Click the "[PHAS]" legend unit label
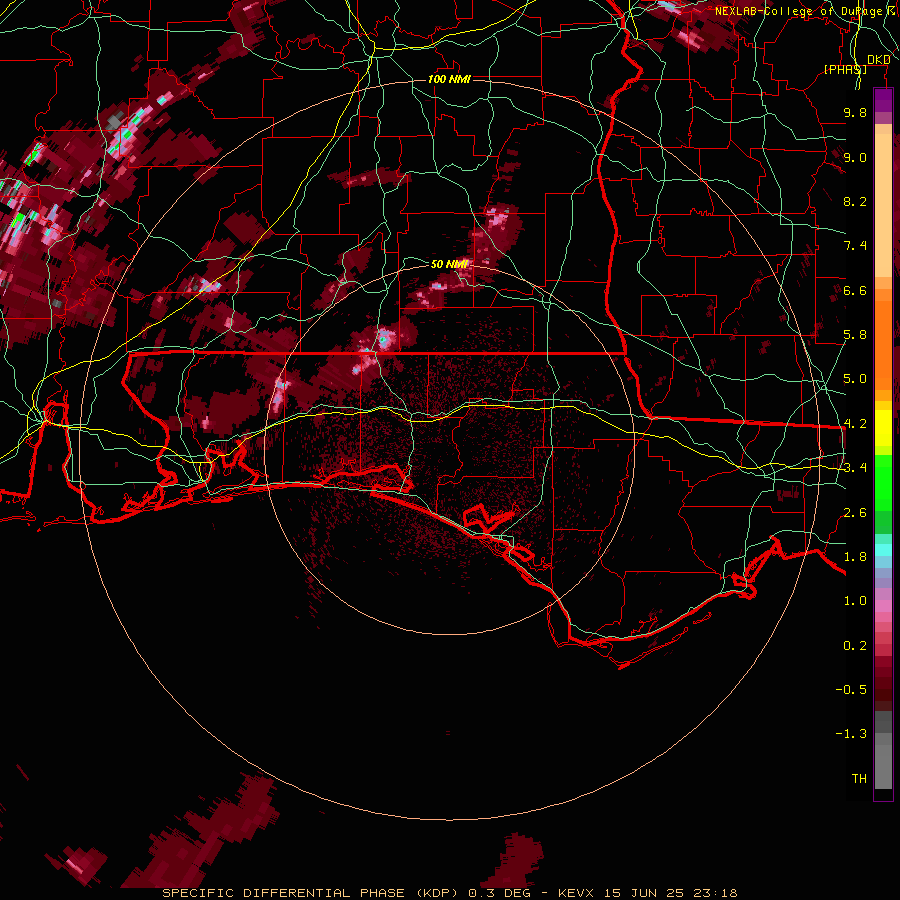 click(x=845, y=69)
